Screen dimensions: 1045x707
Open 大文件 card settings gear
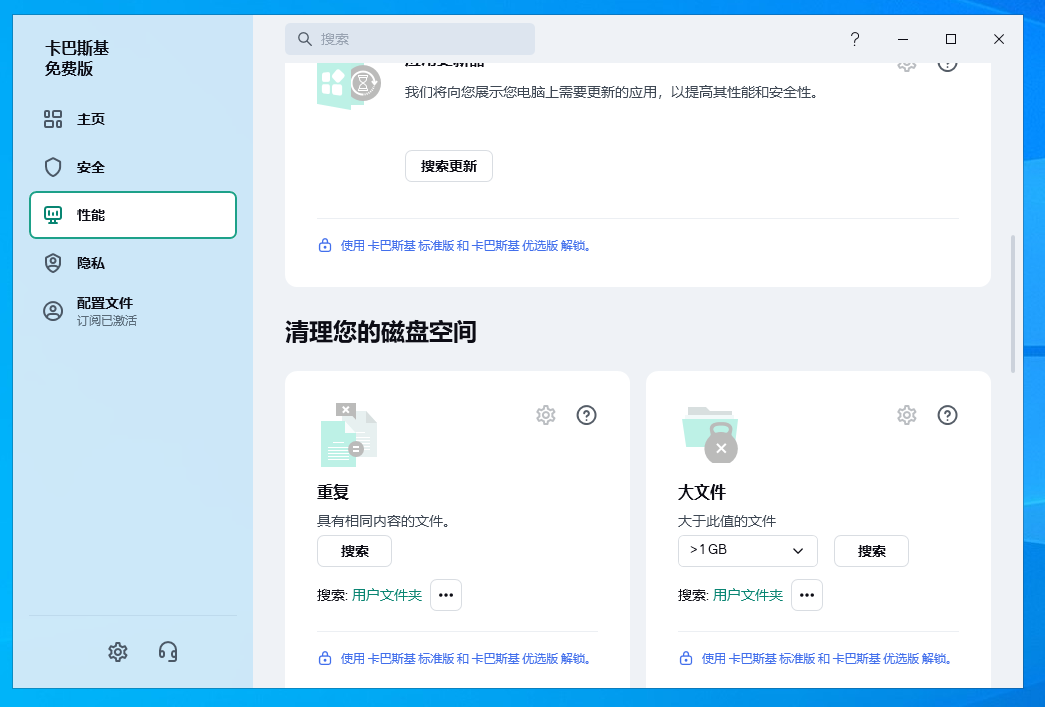coord(907,415)
